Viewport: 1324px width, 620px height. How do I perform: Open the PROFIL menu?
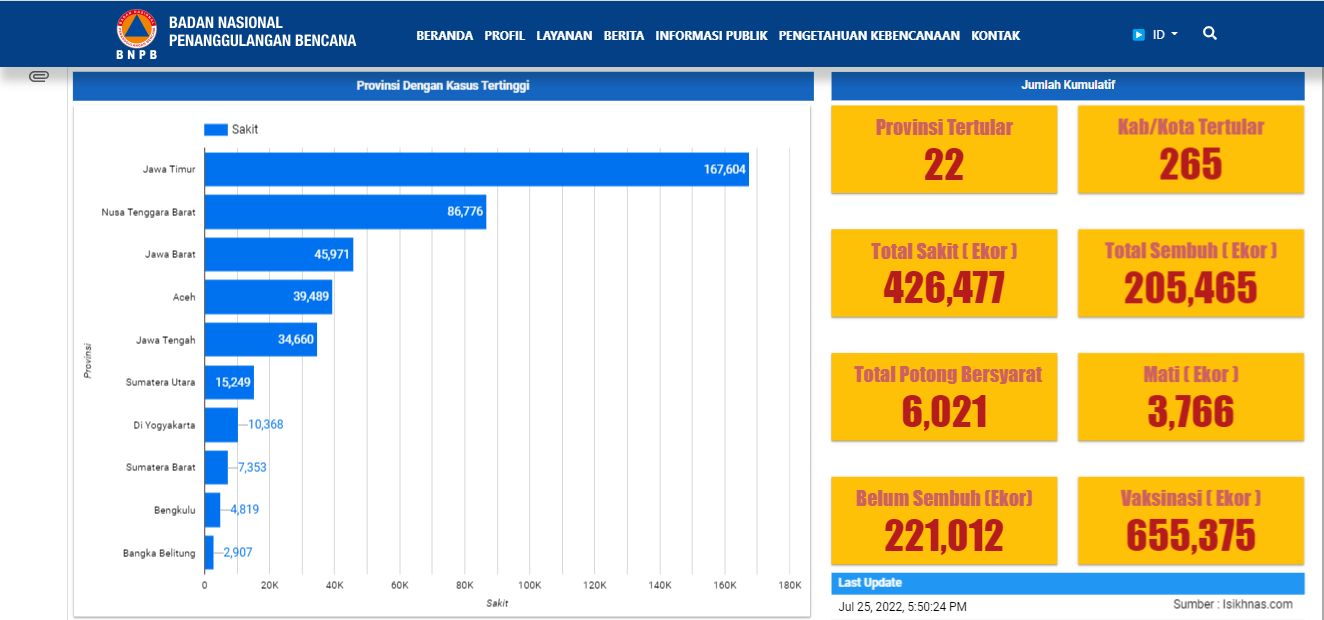coord(504,35)
